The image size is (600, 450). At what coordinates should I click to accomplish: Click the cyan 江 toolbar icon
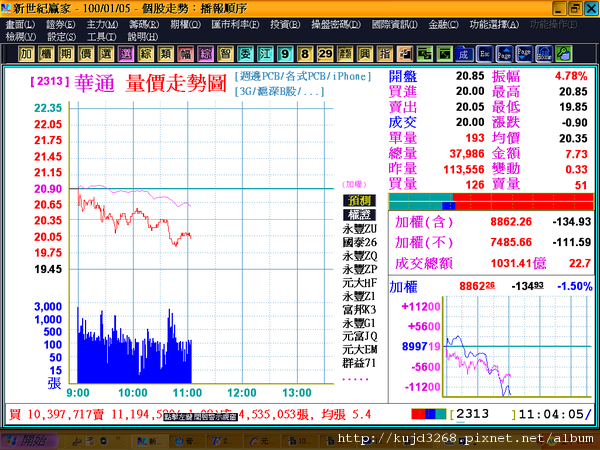coord(265,54)
